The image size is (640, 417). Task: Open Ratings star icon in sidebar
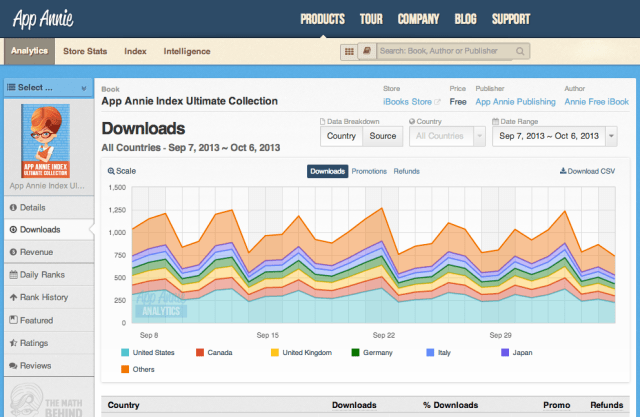coord(13,343)
